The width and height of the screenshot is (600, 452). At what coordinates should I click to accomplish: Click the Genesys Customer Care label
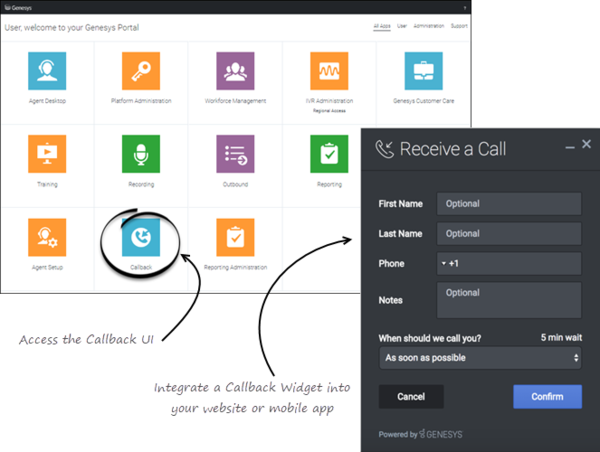tap(424, 101)
